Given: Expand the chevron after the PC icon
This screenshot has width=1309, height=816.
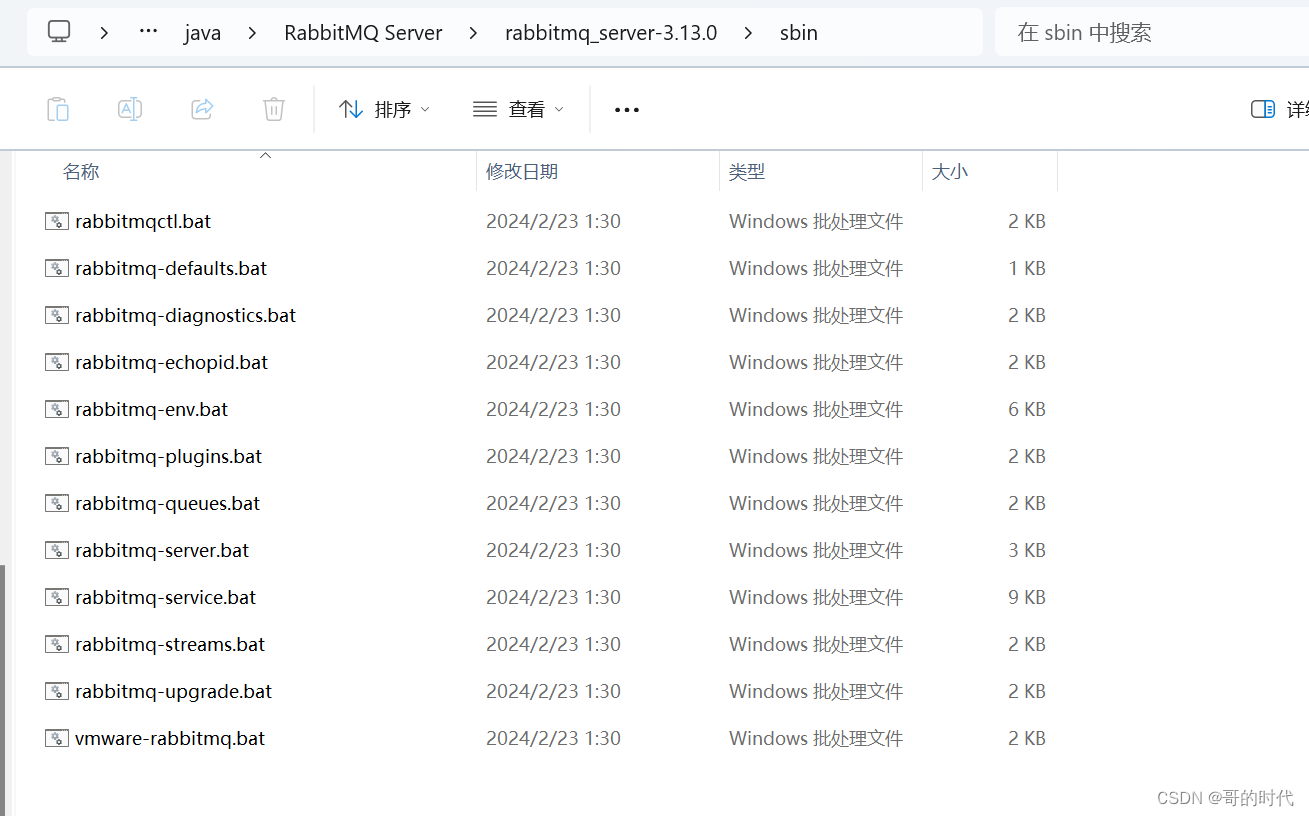Looking at the screenshot, I should (104, 32).
